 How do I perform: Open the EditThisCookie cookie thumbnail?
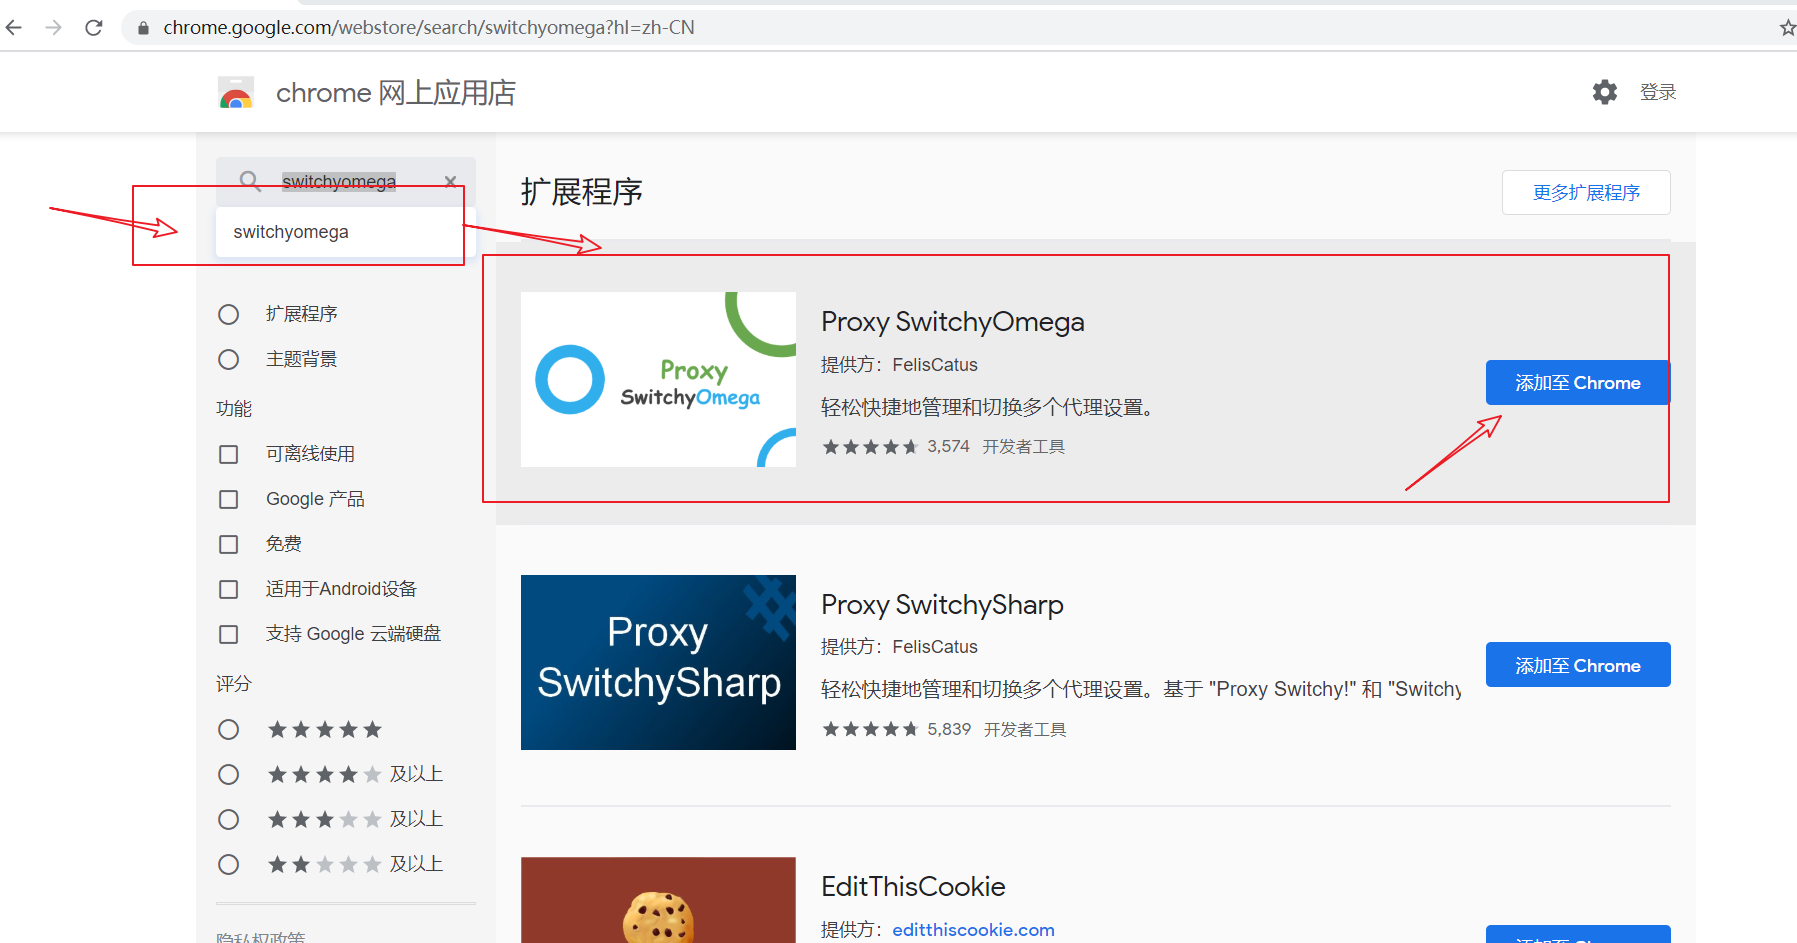(658, 900)
